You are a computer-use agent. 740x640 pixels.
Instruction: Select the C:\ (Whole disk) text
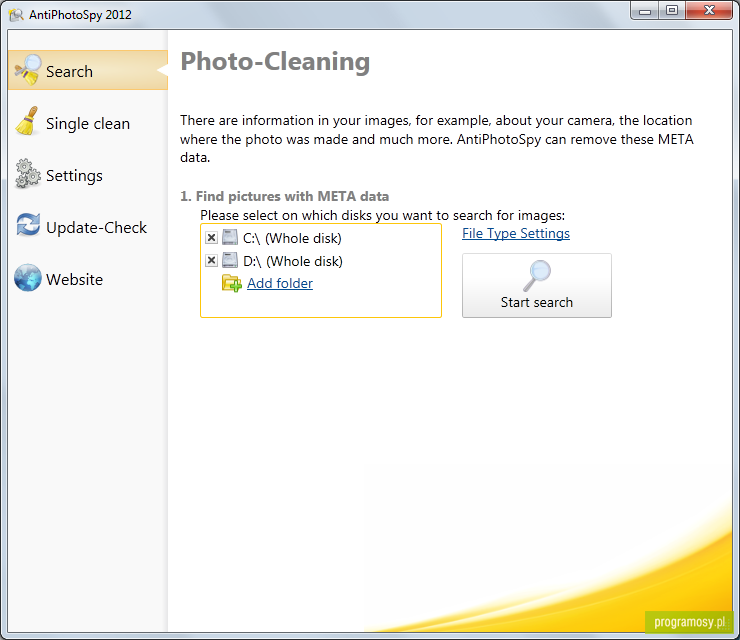(x=292, y=238)
